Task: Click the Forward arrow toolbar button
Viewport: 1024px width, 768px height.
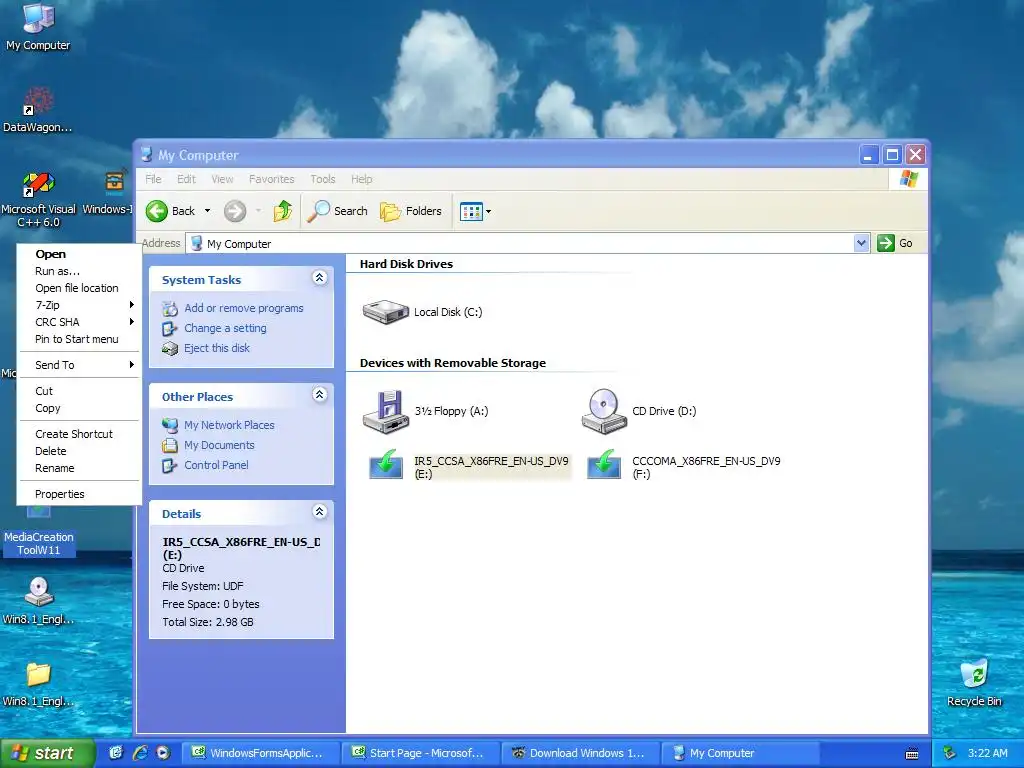Action: point(235,211)
